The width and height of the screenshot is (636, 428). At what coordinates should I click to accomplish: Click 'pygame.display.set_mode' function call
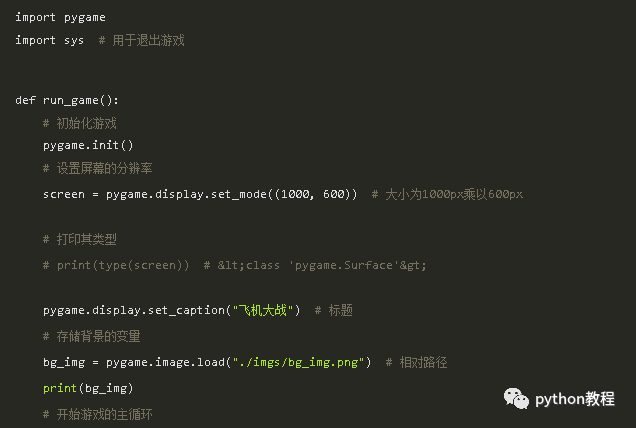pyautogui.click(x=186, y=194)
